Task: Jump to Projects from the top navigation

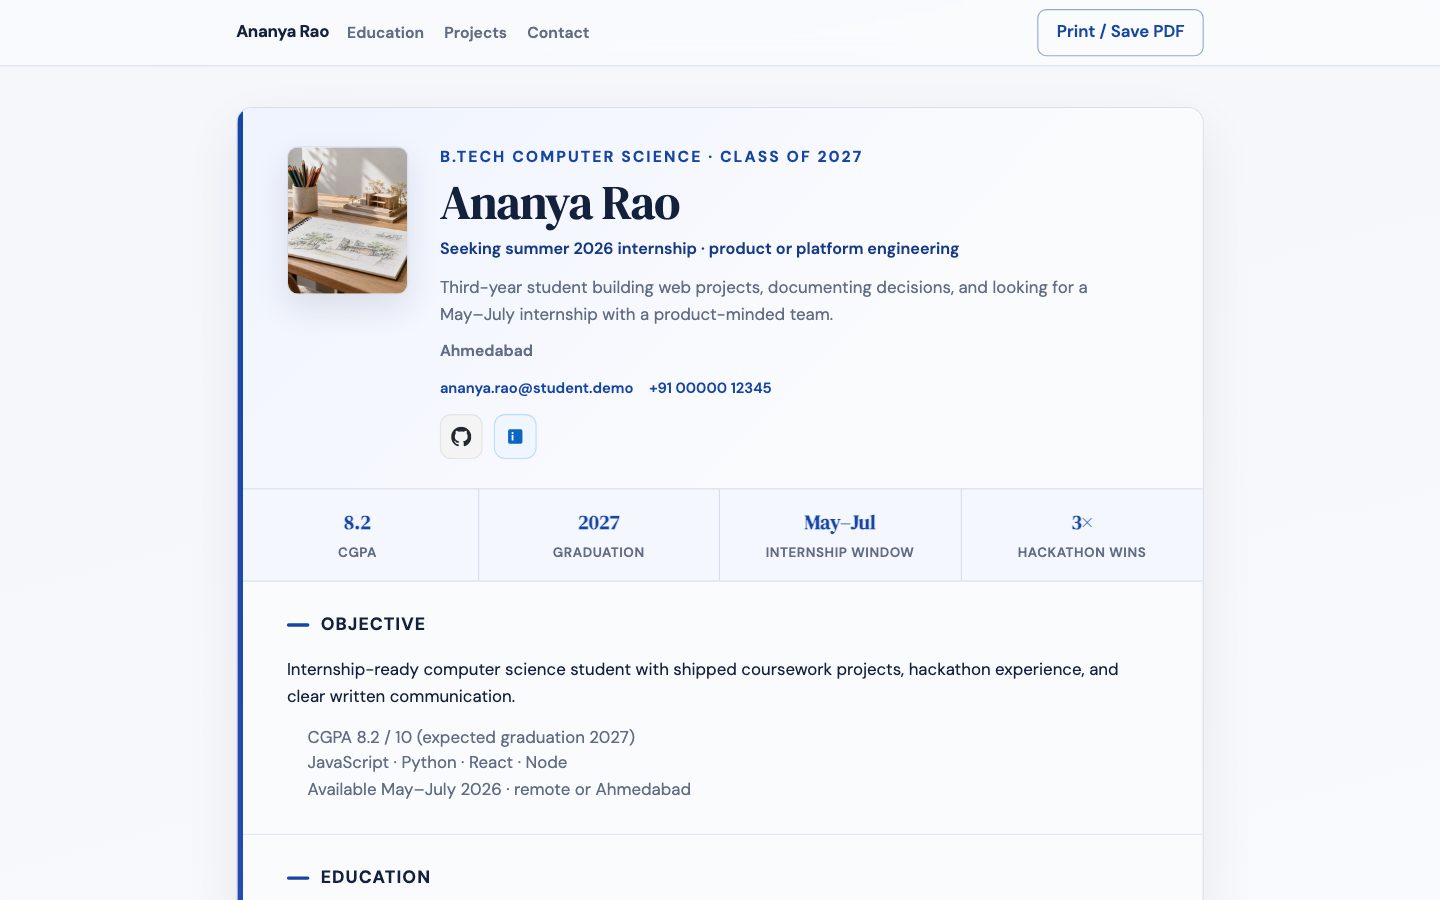Action: 475,33
